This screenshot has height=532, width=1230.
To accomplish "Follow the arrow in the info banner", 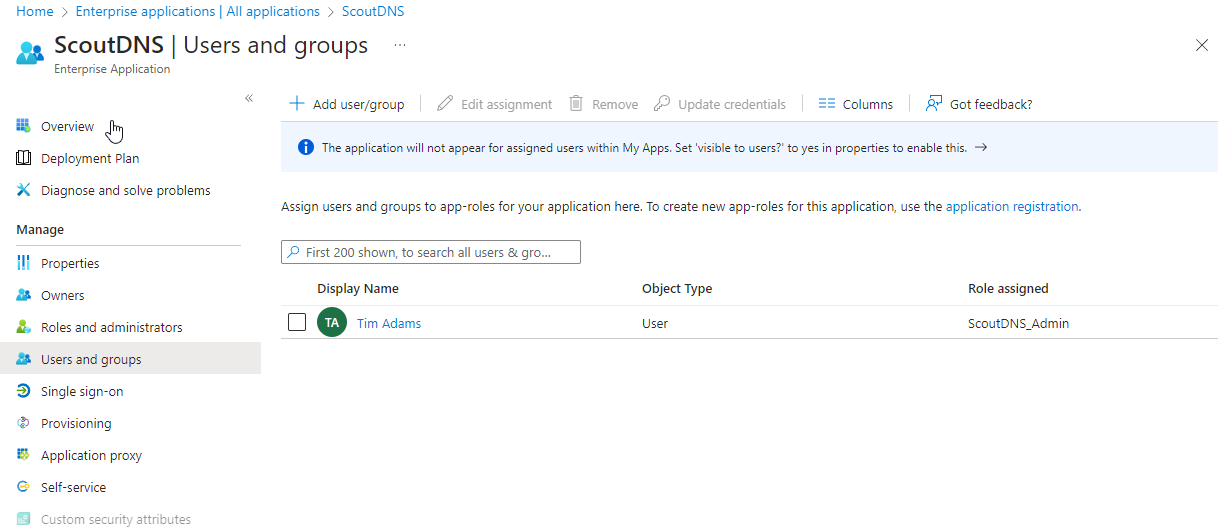I will pos(981,147).
